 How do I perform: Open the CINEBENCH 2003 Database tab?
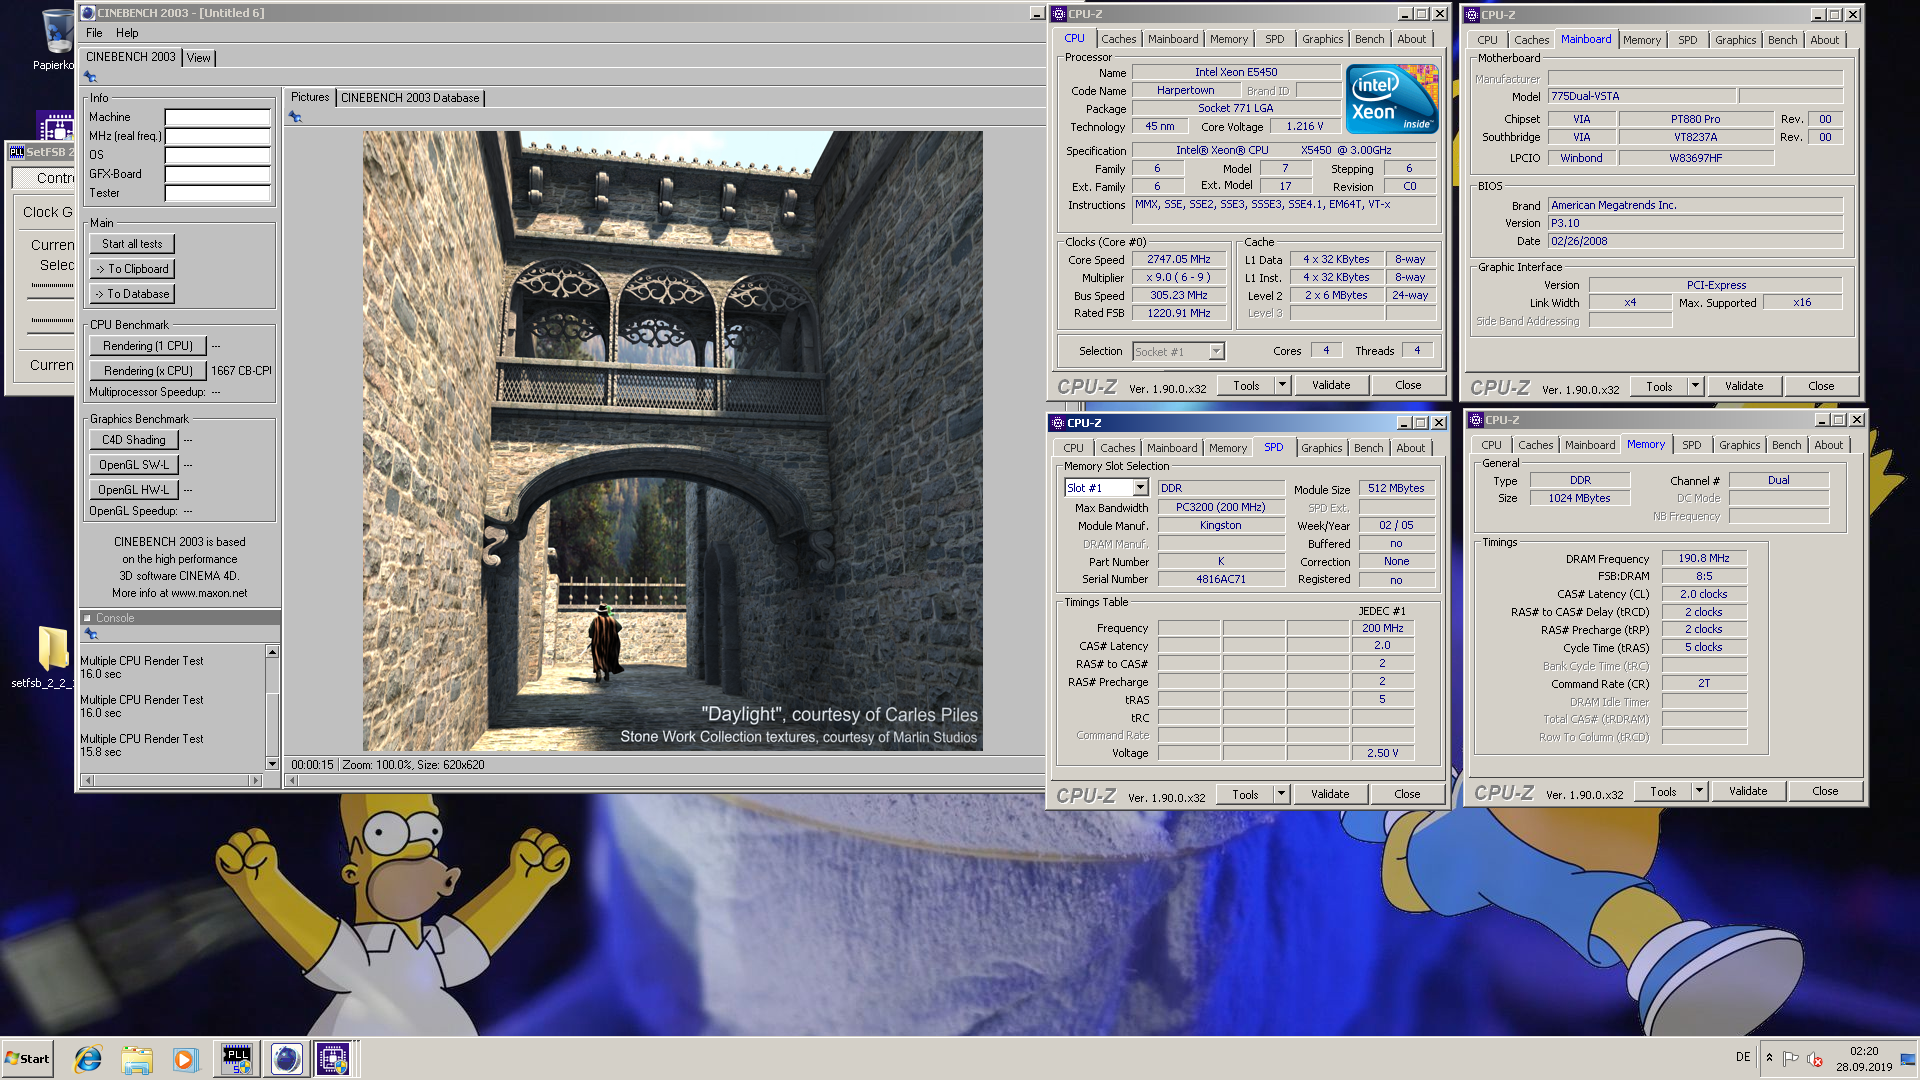(410, 98)
